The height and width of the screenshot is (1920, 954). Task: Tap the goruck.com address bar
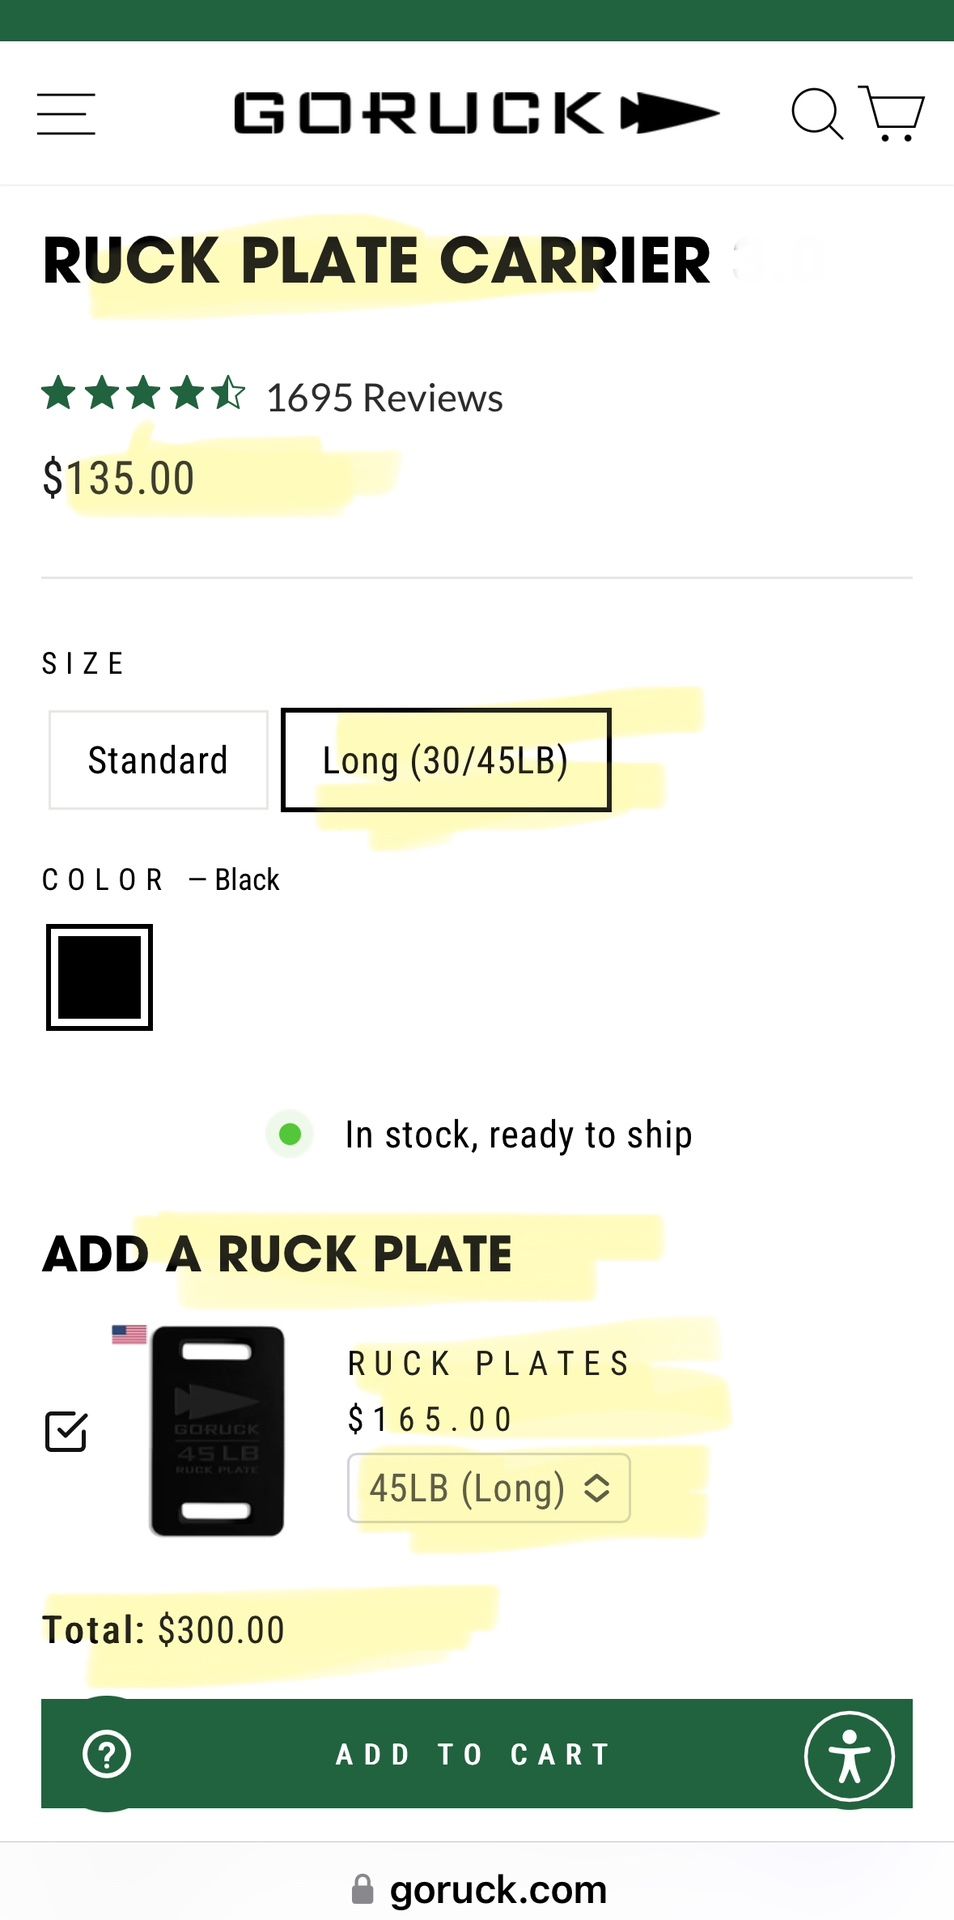coord(497,1890)
